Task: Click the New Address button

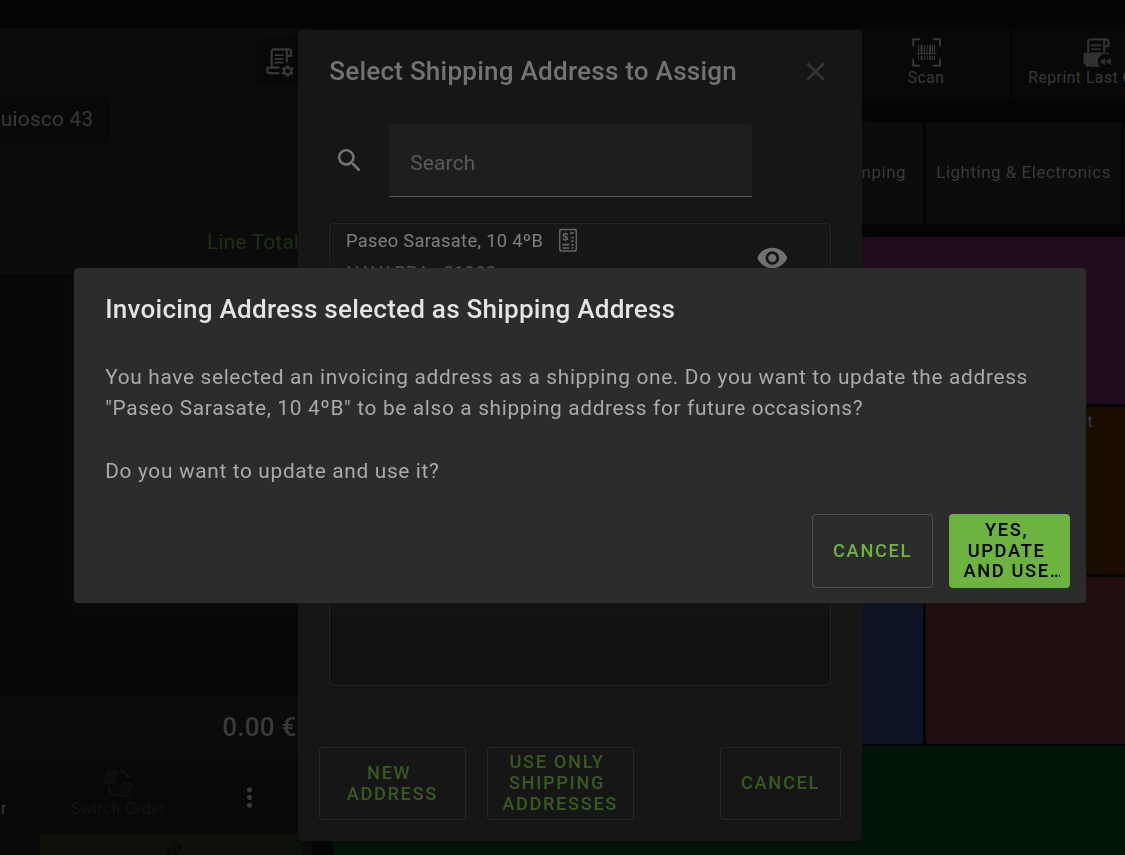Action: (x=392, y=783)
